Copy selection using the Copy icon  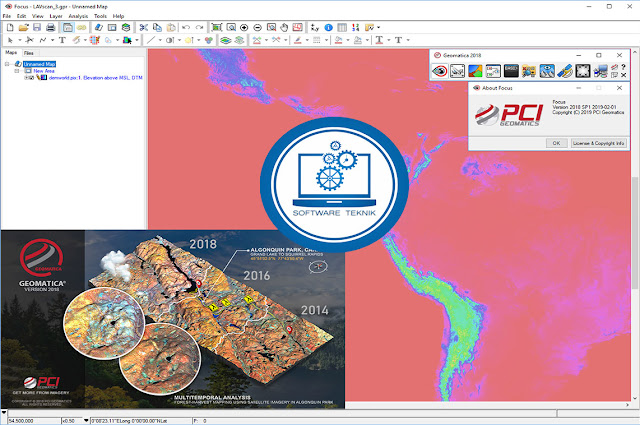point(157,27)
